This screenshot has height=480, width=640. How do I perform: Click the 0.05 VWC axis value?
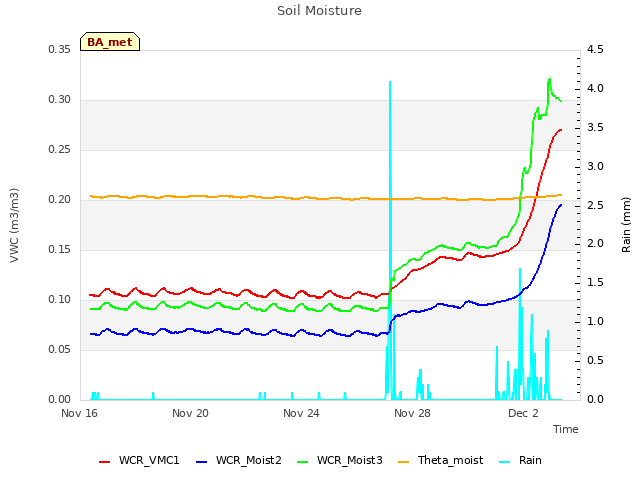[x=60, y=349]
